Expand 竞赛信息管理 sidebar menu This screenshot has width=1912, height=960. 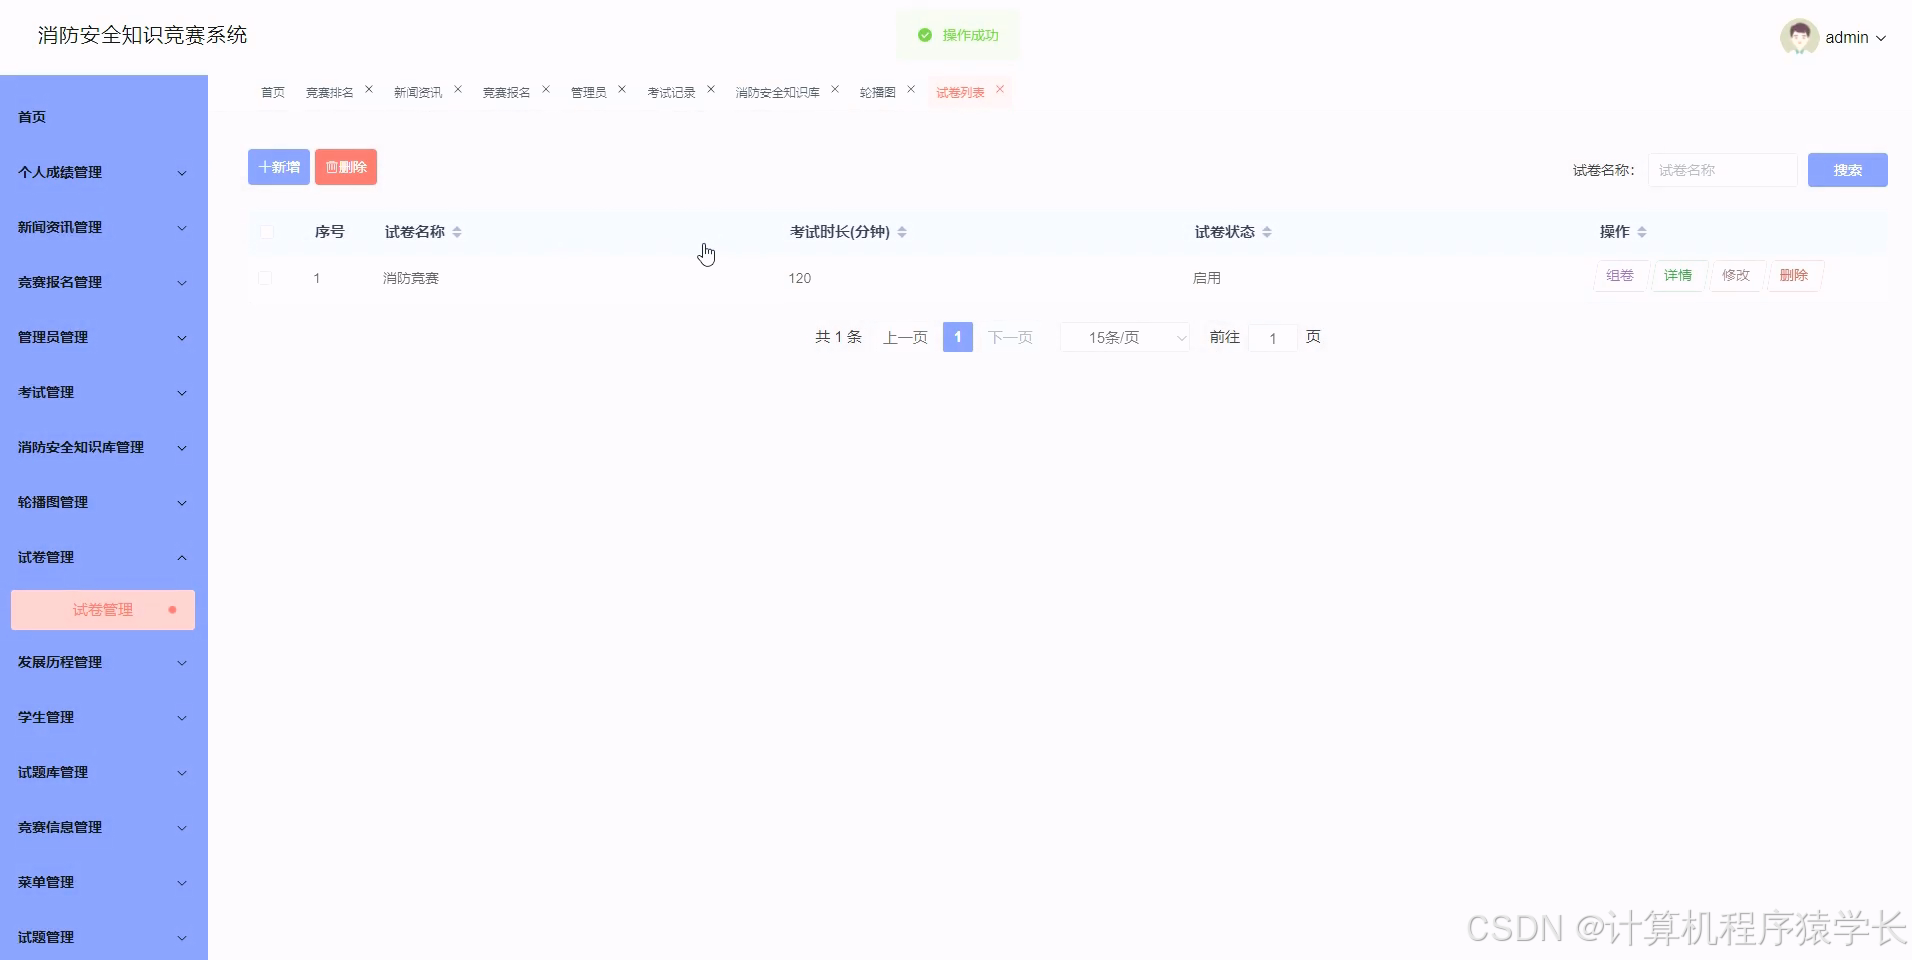coord(104,827)
